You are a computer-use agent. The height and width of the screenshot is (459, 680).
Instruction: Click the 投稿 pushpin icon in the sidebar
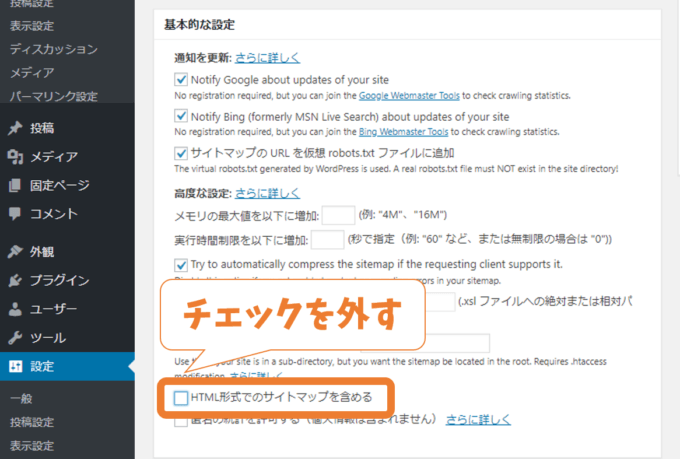pyautogui.click(x=15, y=128)
